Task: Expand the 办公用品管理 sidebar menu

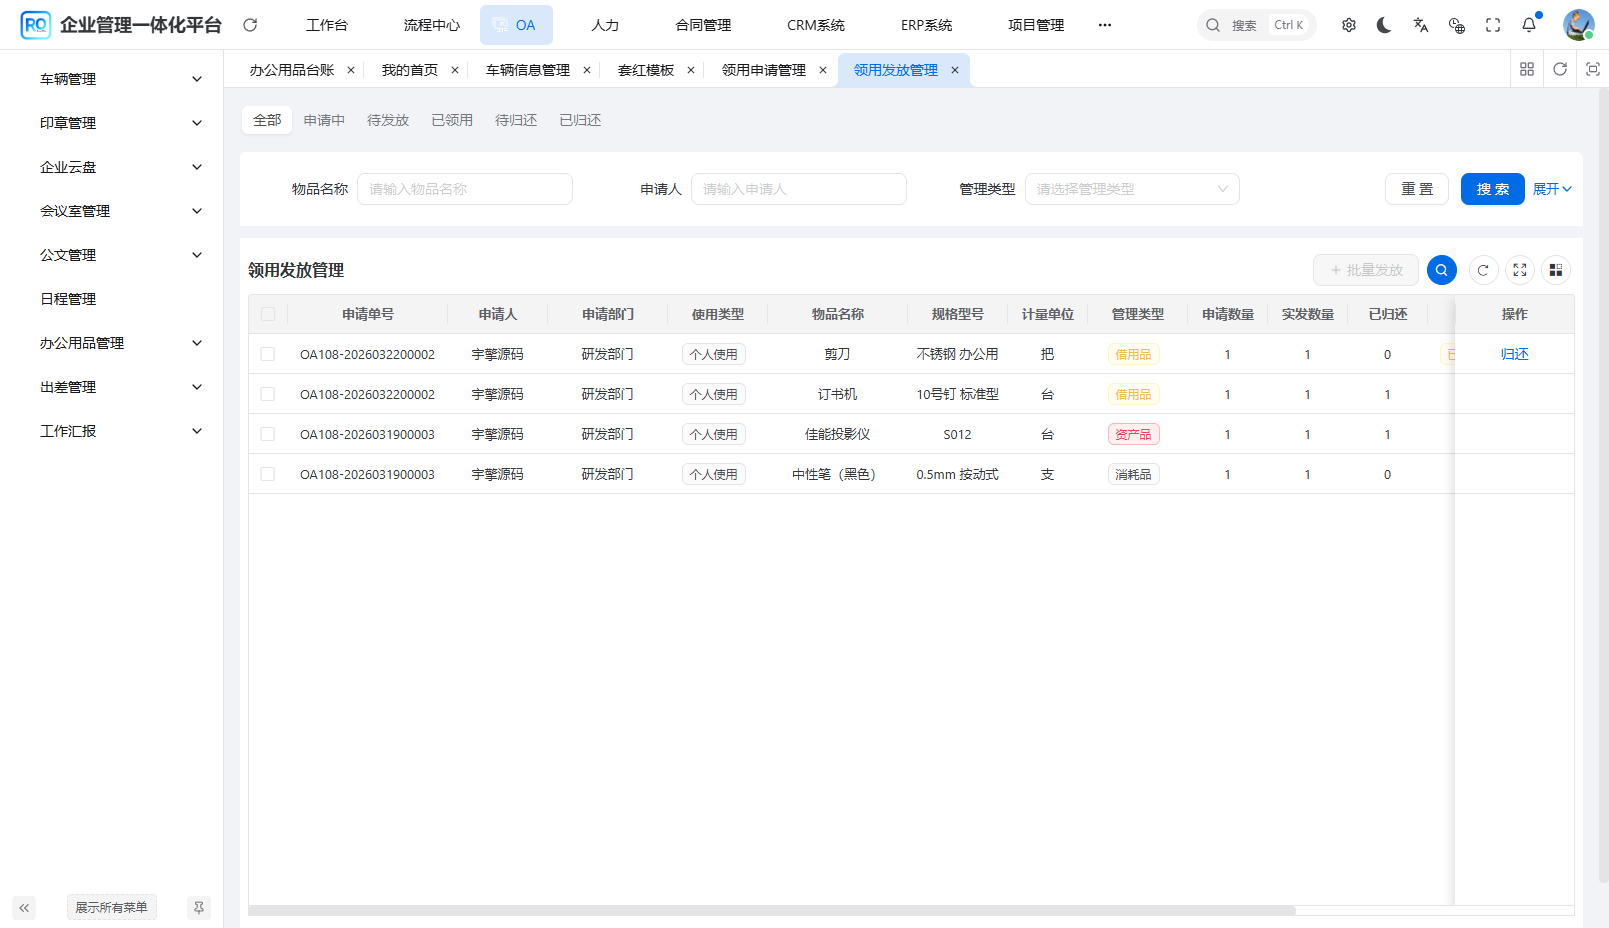Action: coord(120,343)
